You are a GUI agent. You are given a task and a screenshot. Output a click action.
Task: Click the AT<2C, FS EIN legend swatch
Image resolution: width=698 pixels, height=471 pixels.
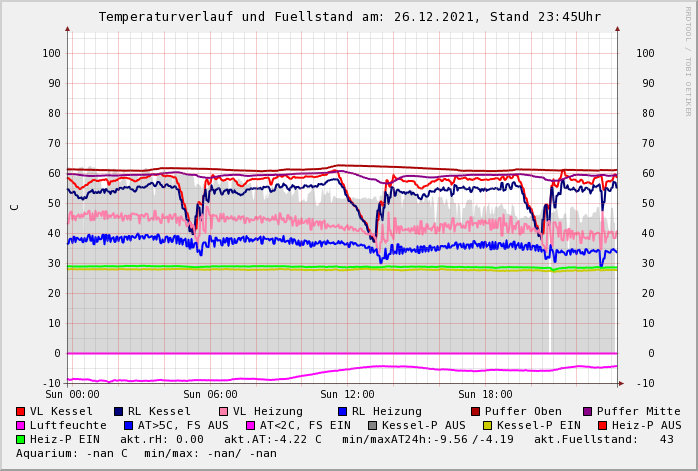coord(251,426)
